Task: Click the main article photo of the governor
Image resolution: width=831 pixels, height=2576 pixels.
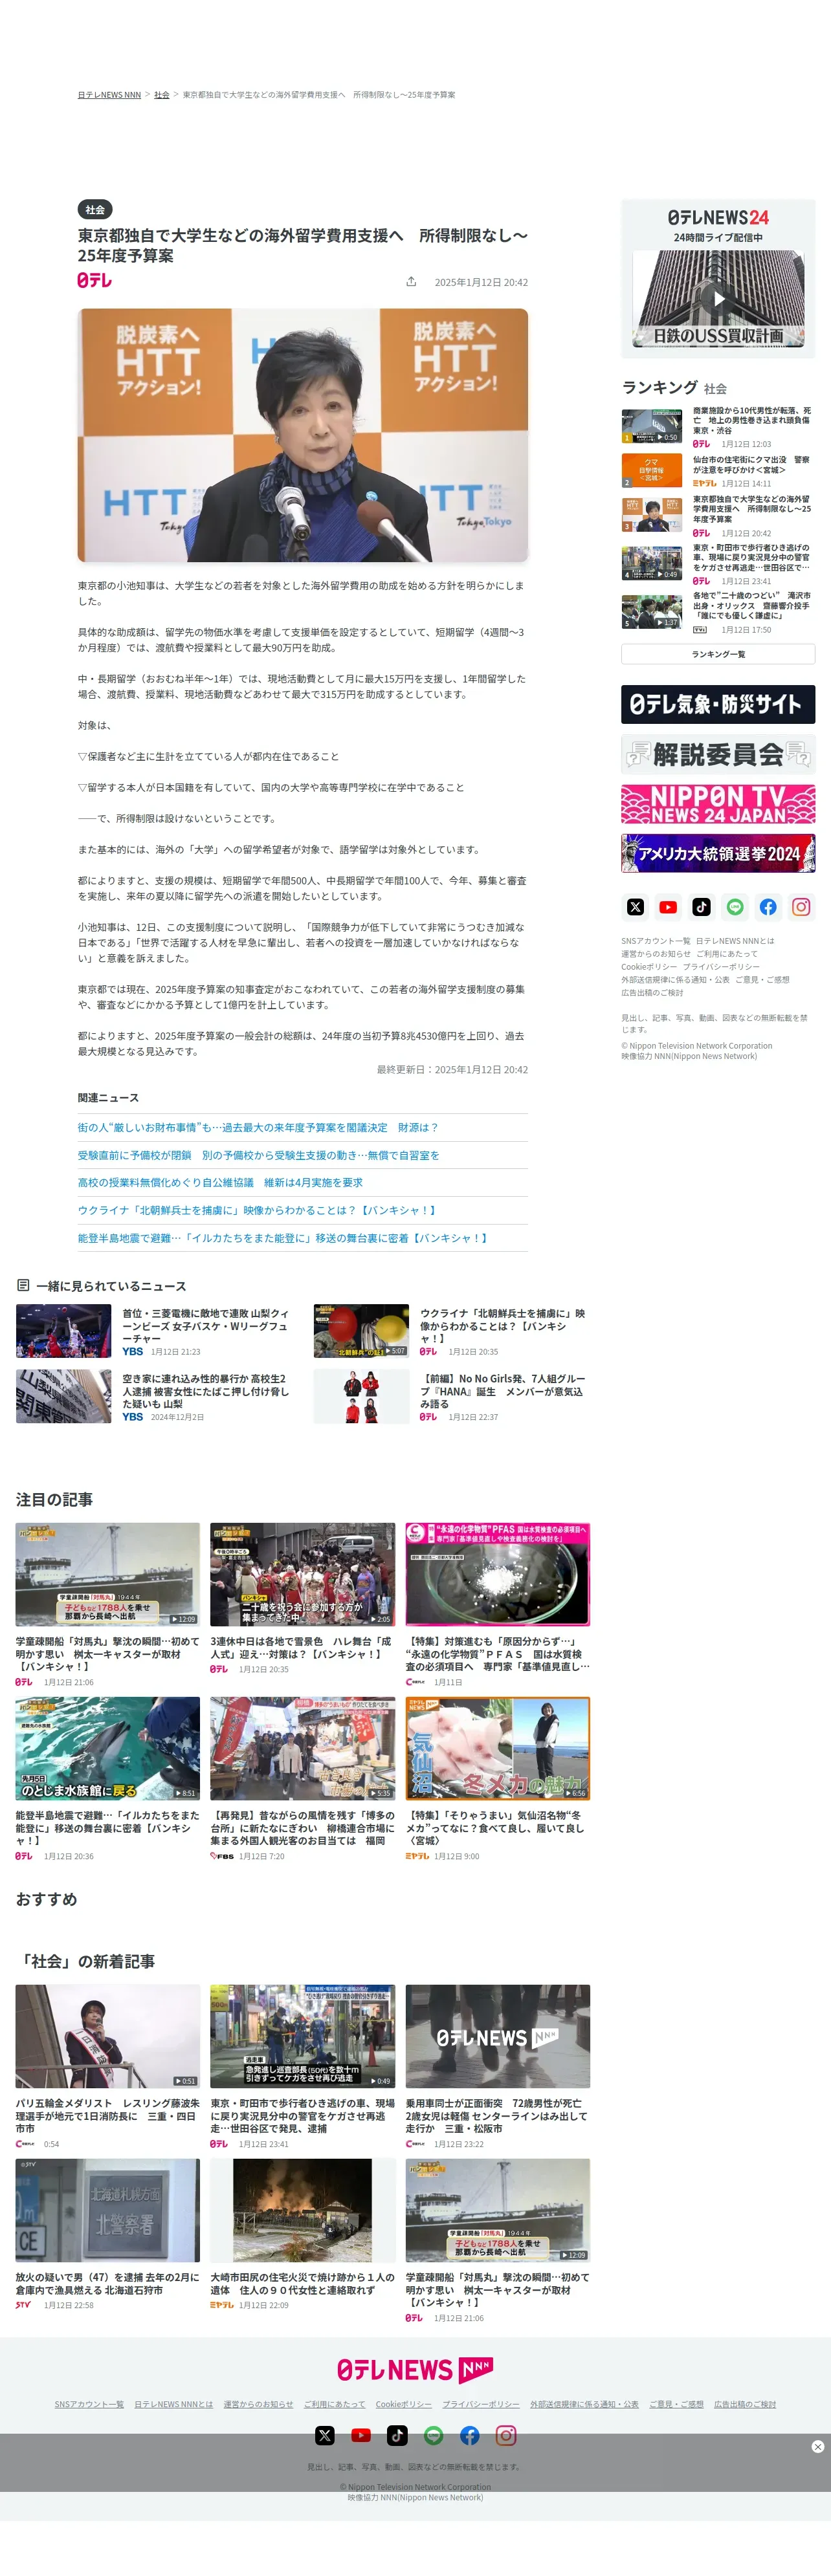Action: pyautogui.click(x=303, y=435)
